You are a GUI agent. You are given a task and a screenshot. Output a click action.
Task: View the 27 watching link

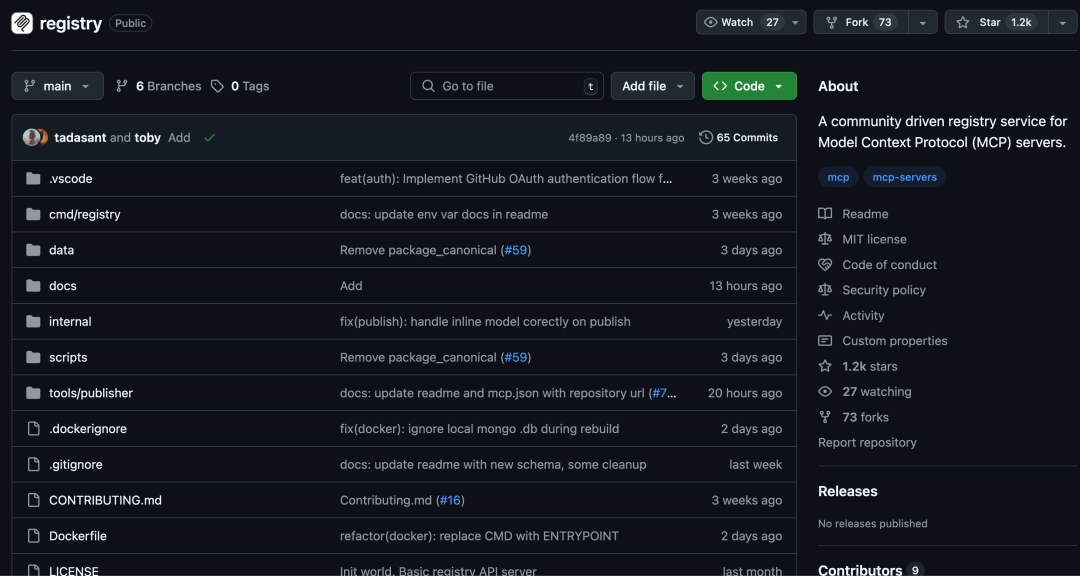(877, 392)
